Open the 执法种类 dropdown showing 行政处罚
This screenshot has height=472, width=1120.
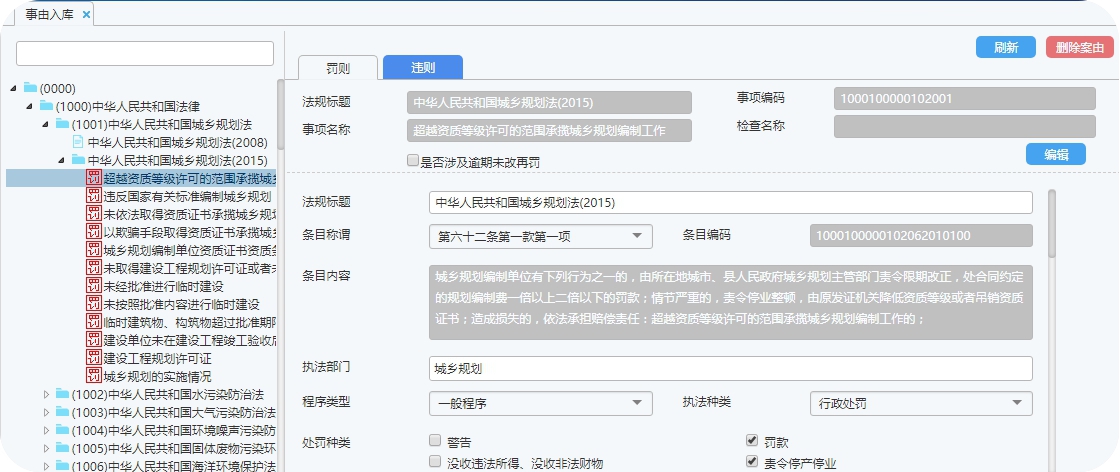[x=921, y=403]
